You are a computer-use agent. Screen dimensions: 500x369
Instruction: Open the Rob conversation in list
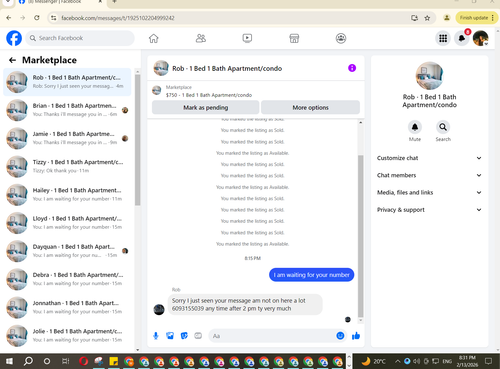click(67, 82)
